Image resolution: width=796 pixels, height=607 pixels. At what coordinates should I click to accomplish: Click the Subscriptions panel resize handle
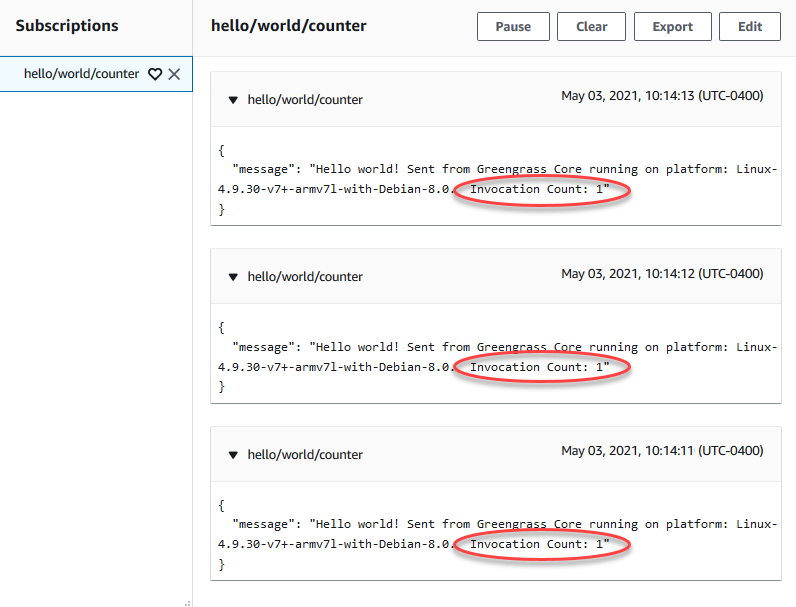coord(187,602)
